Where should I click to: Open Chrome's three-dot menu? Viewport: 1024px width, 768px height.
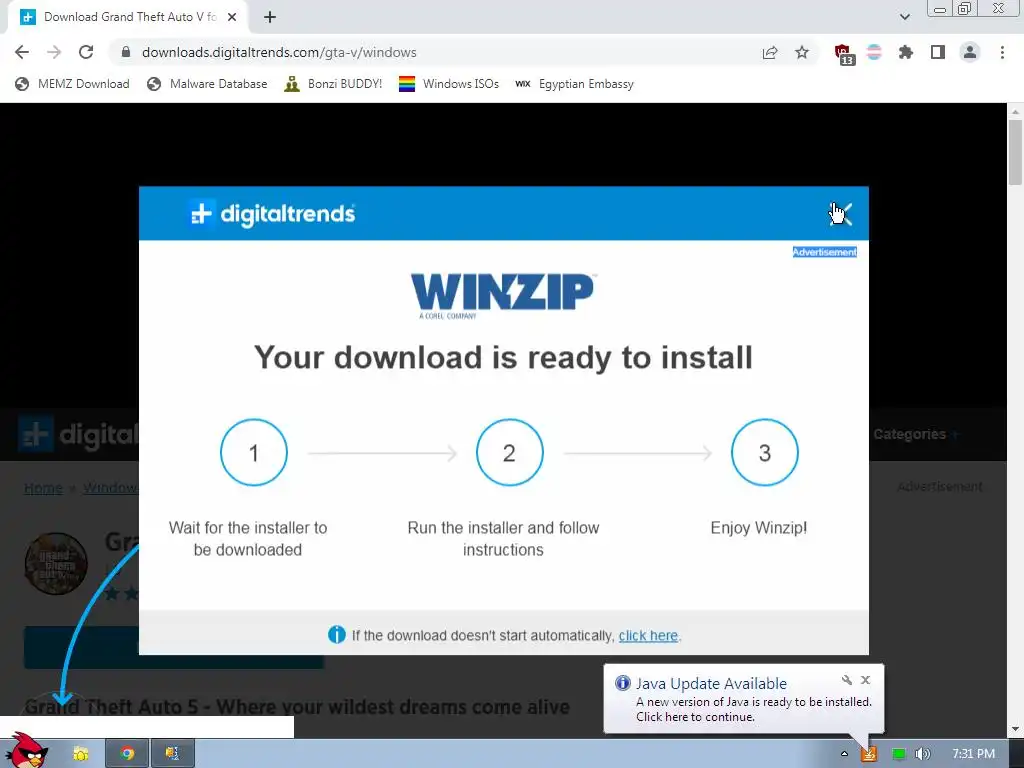pyautogui.click(x=1002, y=52)
